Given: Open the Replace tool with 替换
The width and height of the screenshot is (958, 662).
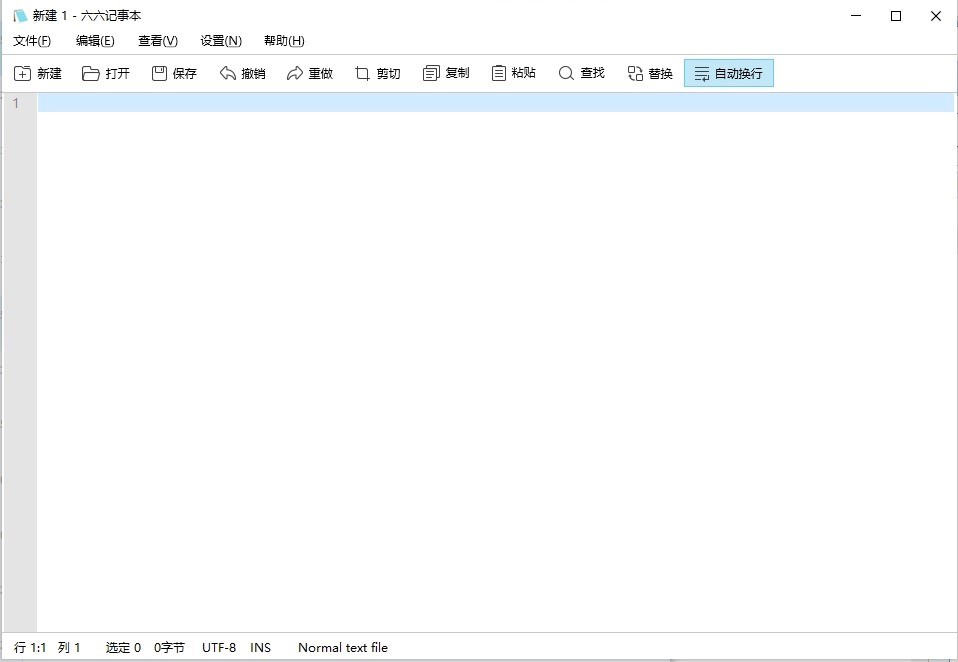Looking at the screenshot, I should pyautogui.click(x=635, y=73).
